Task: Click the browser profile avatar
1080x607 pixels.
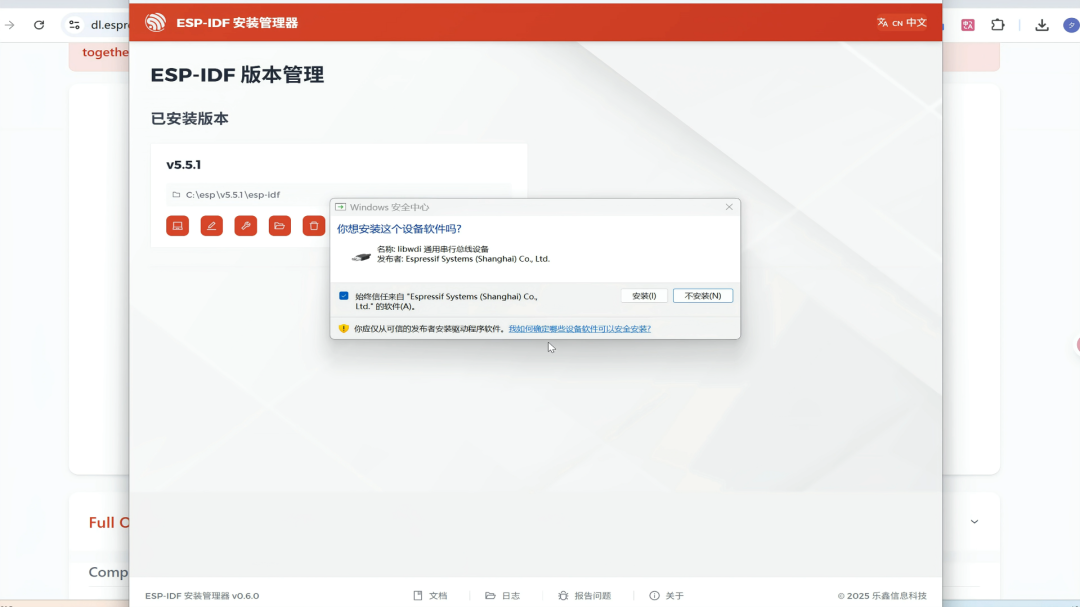Action: [1071, 25]
